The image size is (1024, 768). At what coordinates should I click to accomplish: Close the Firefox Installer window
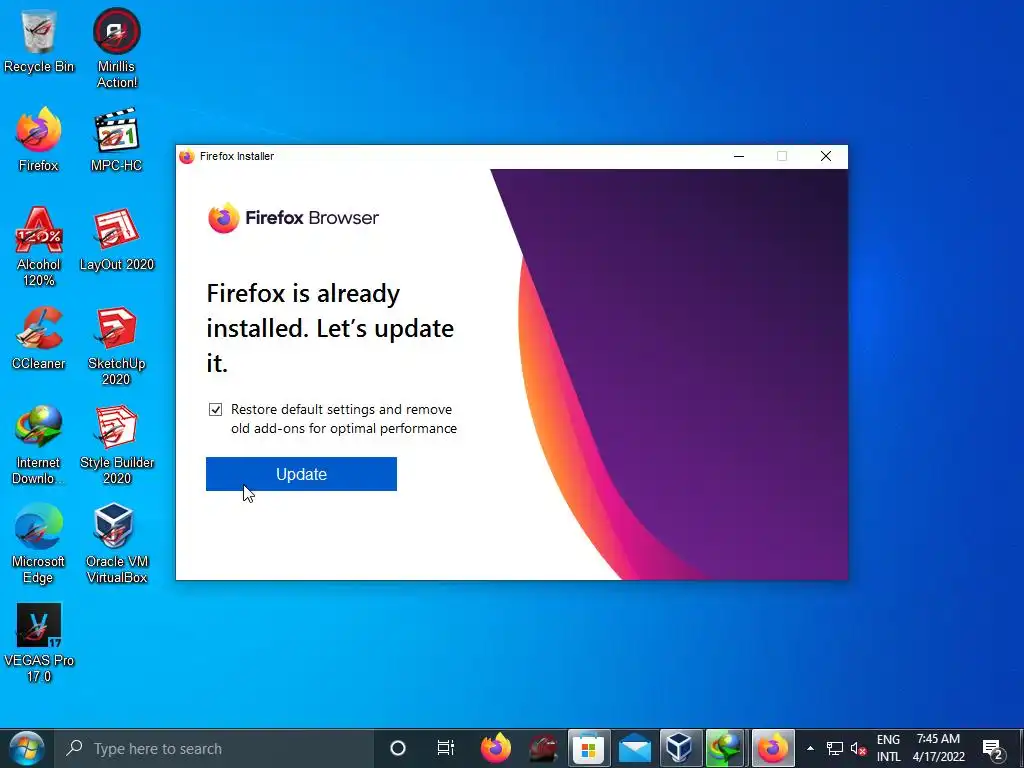[x=825, y=156]
